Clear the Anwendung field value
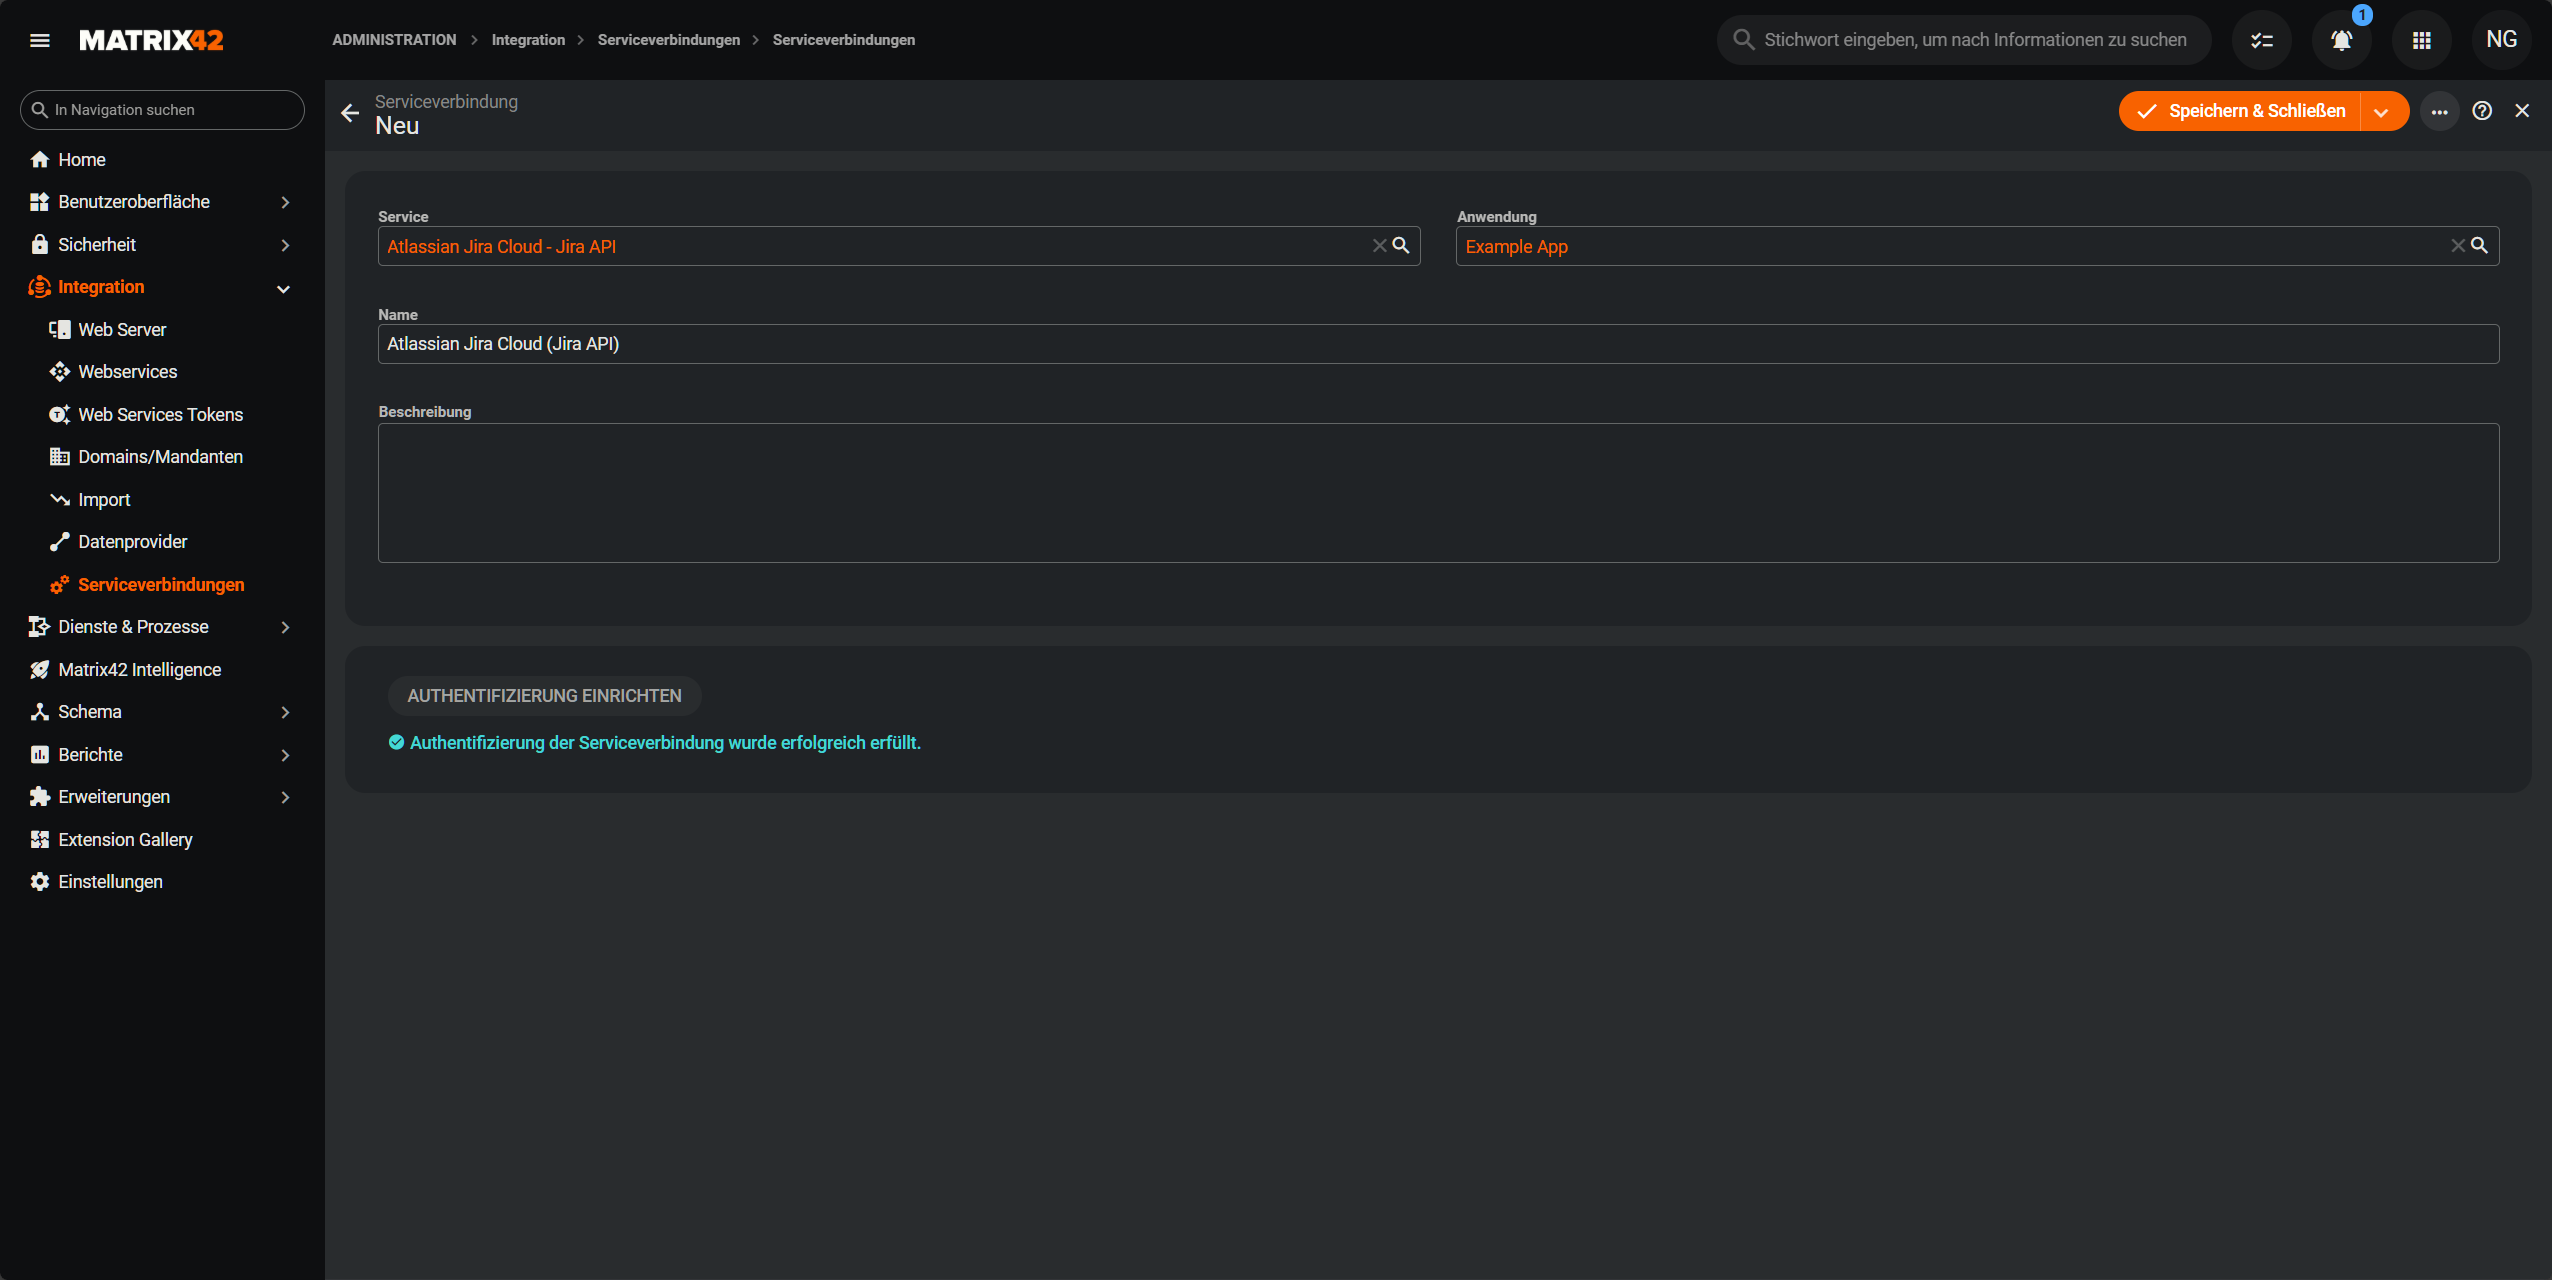Screen dimensions: 2552x1280 pyautogui.click(x=2457, y=245)
